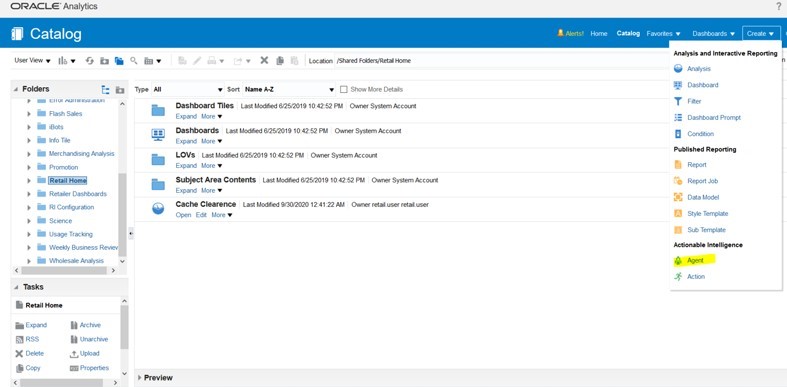Viewport: 787px width, 387px height.
Task: Click Archive link in Tasks pane
Action: pyautogui.click(x=90, y=325)
